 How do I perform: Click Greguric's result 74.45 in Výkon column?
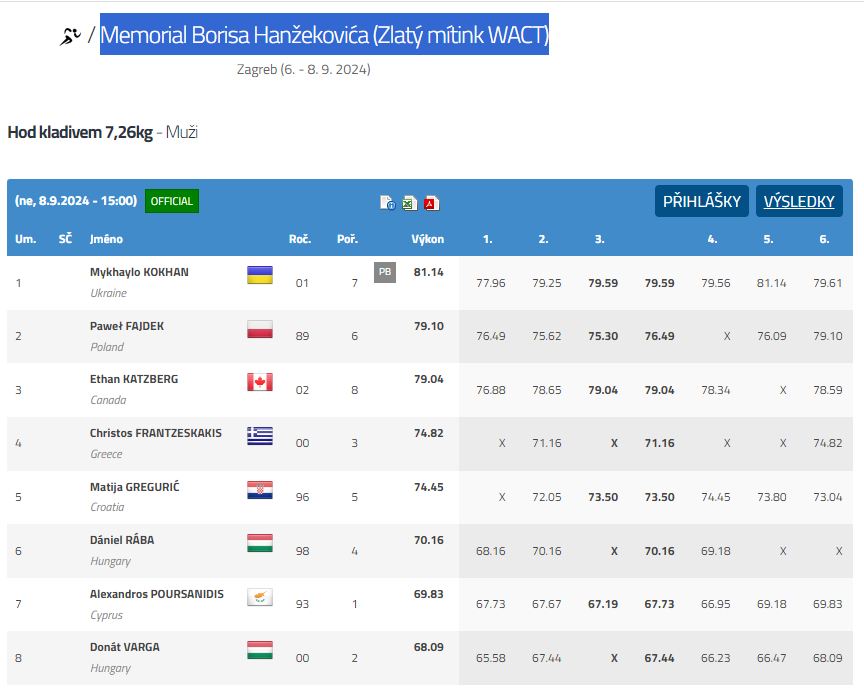pyautogui.click(x=429, y=487)
